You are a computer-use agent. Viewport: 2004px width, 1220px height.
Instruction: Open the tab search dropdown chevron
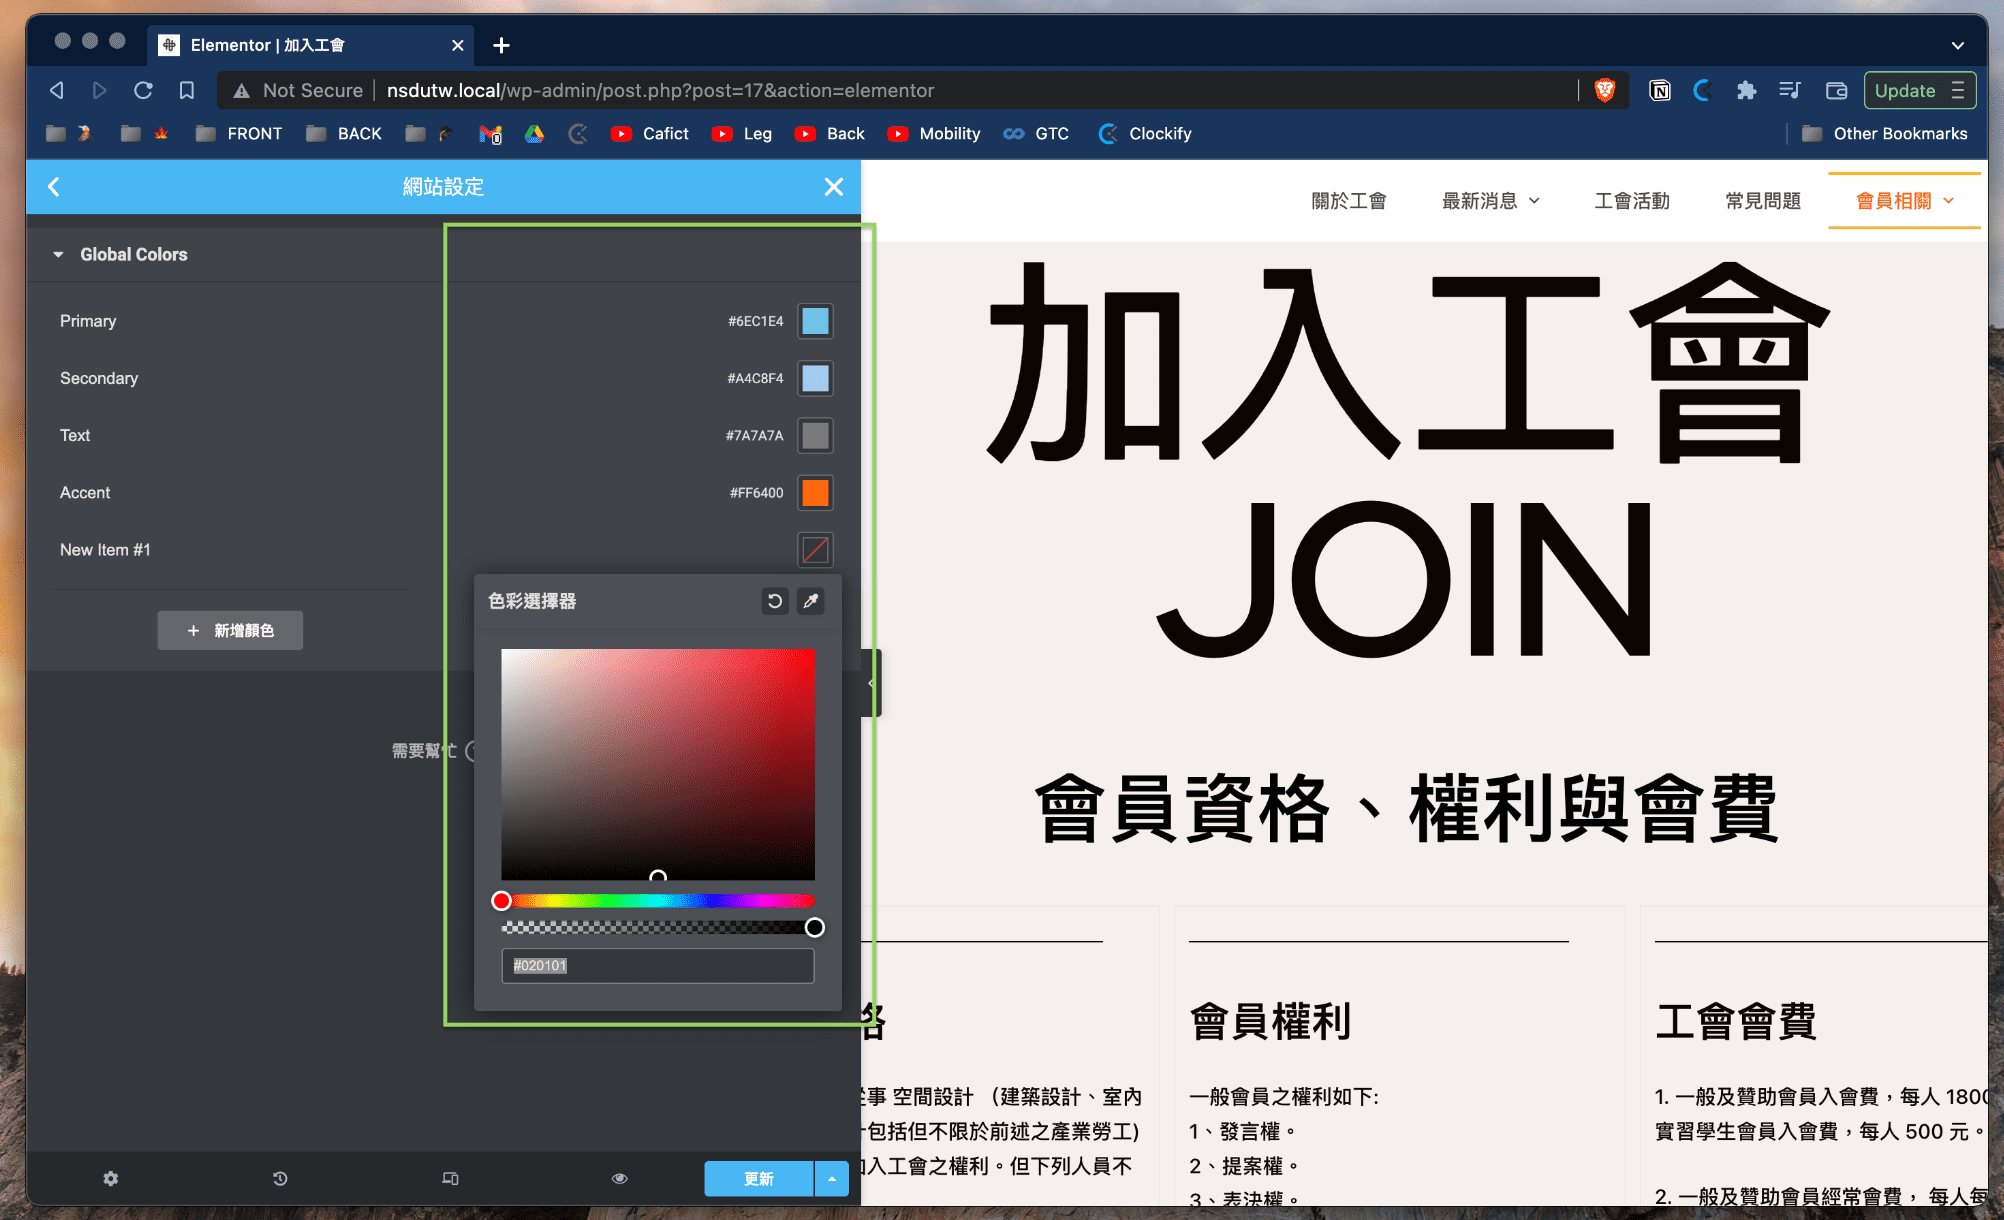tap(1957, 45)
